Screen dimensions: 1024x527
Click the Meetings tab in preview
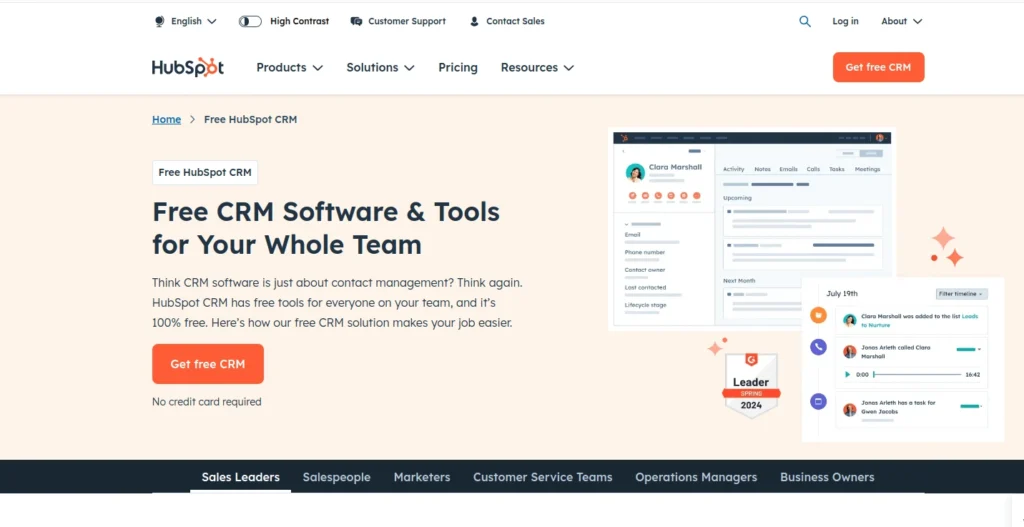click(x=867, y=169)
